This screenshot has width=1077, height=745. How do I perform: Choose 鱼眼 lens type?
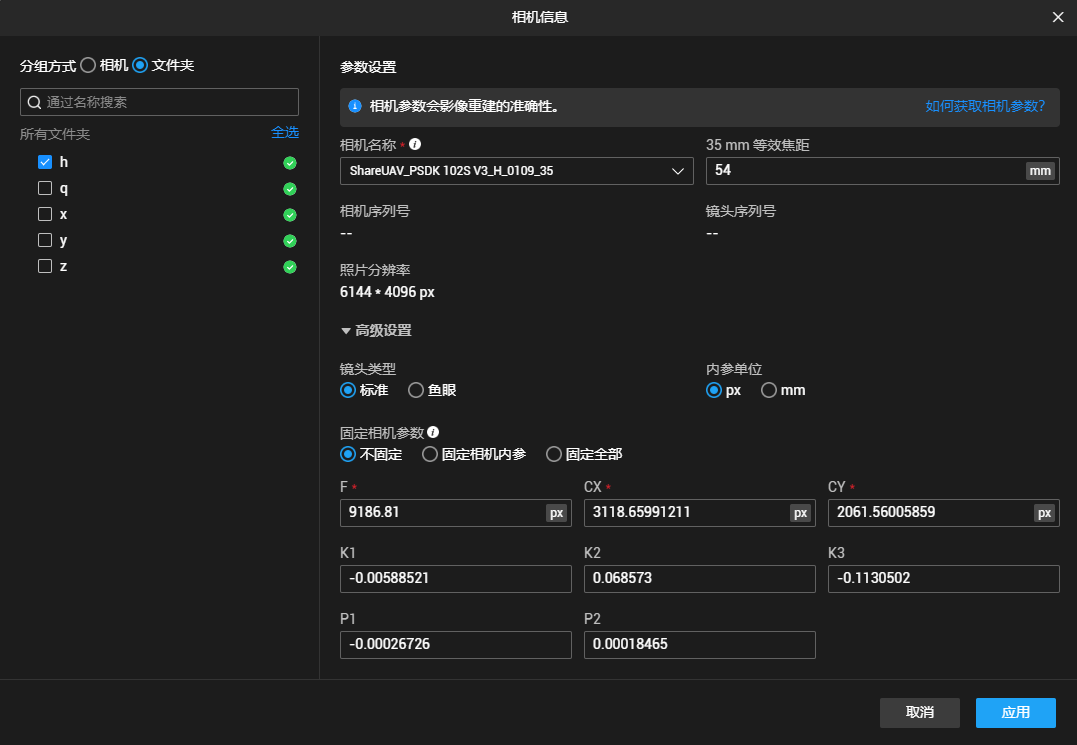(416, 390)
